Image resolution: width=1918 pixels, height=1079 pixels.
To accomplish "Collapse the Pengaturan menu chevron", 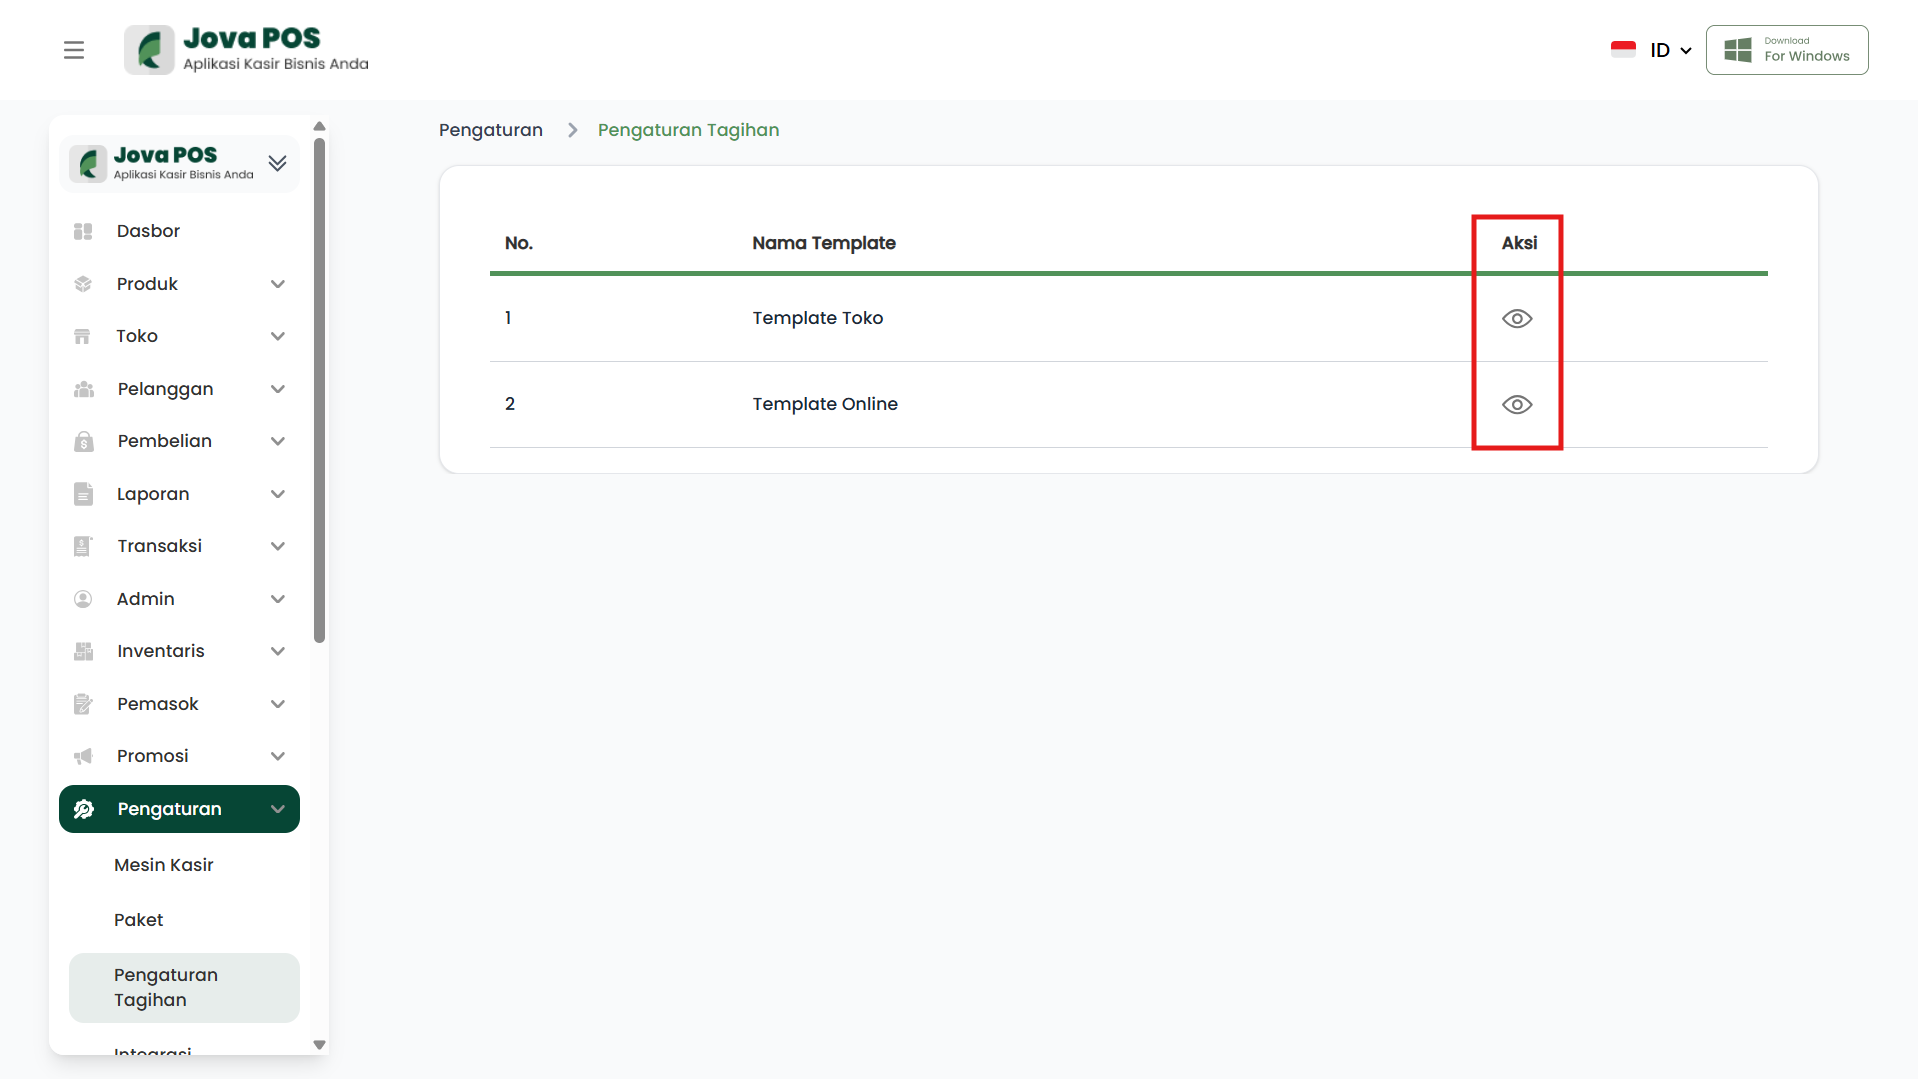I will (278, 809).
